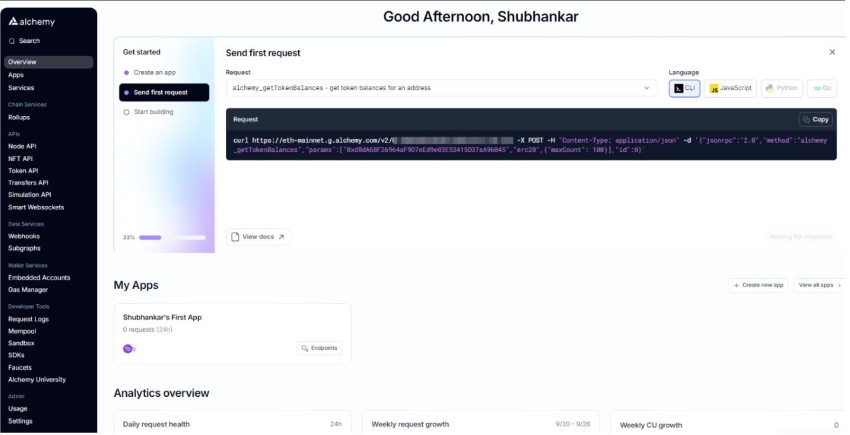Click the document icon in View docs
The height and width of the screenshot is (435, 850).
(x=235, y=237)
